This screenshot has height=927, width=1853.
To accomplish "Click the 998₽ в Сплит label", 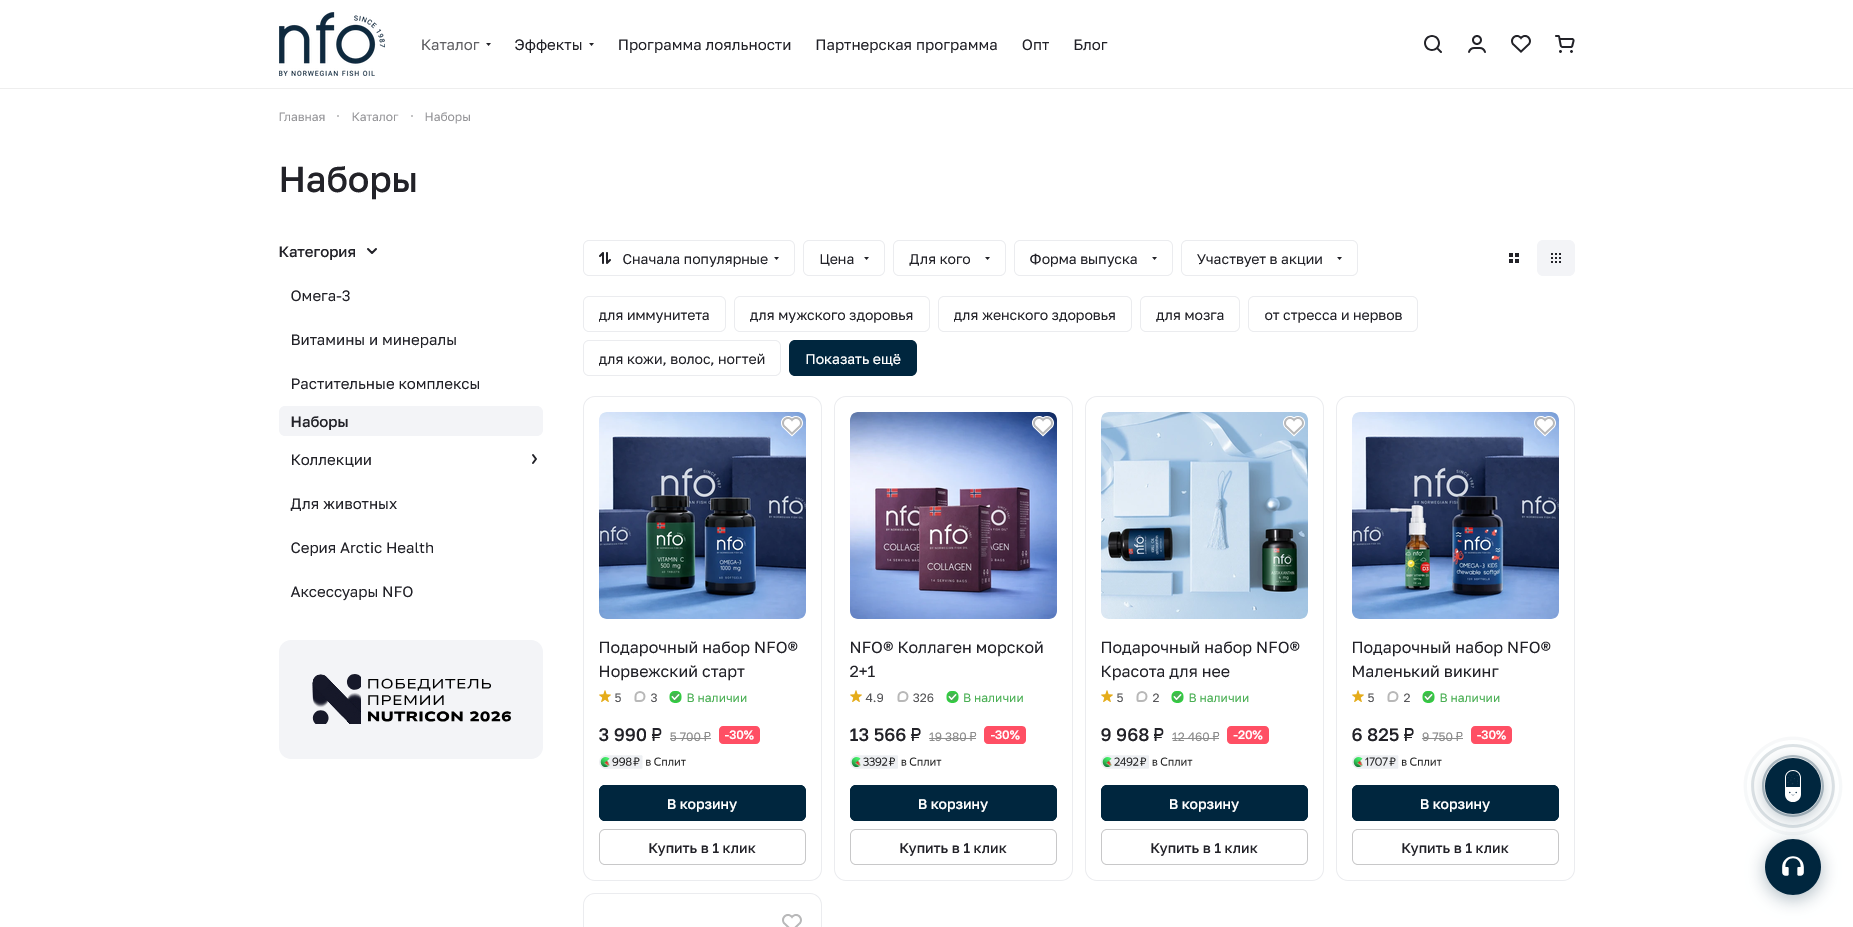I will pyautogui.click(x=642, y=762).
